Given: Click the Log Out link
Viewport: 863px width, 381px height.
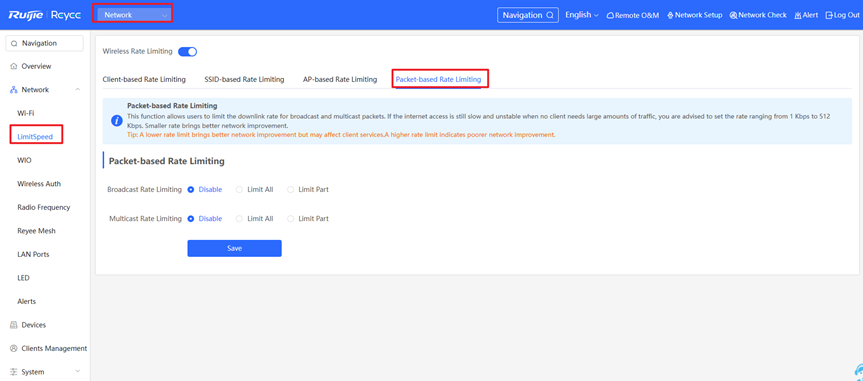Looking at the screenshot, I should pyautogui.click(x=843, y=15).
